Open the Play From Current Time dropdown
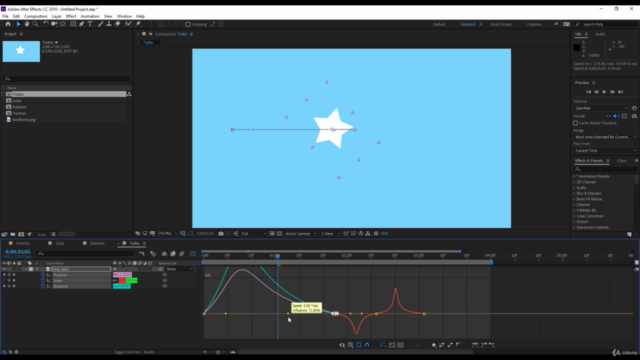 click(605, 151)
